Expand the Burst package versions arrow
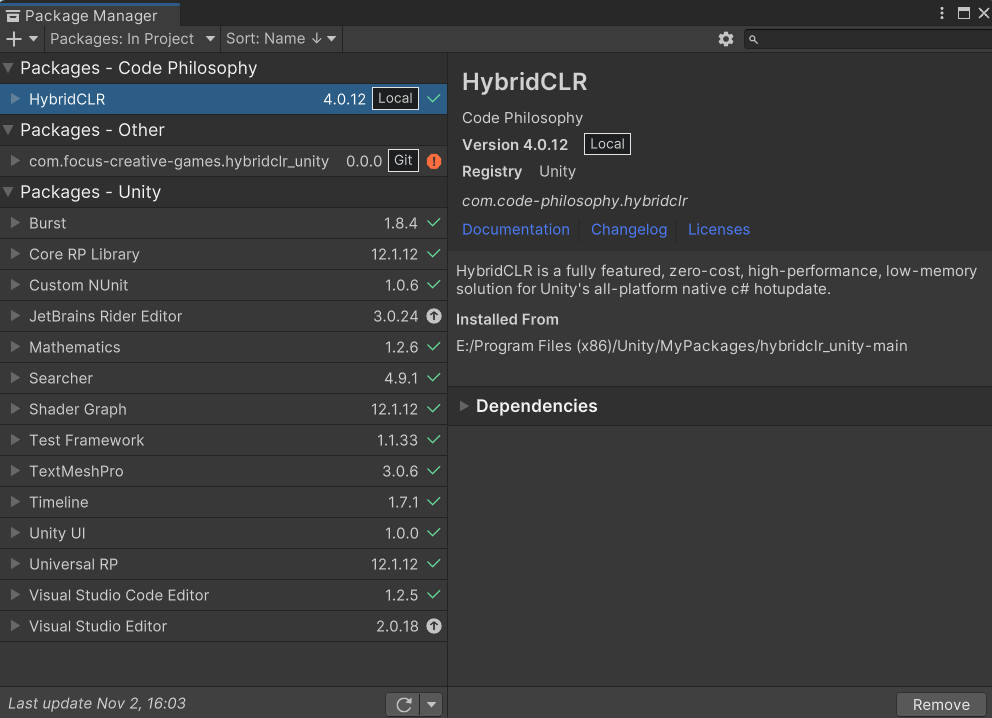Image resolution: width=992 pixels, height=718 pixels. click(x=16, y=223)
